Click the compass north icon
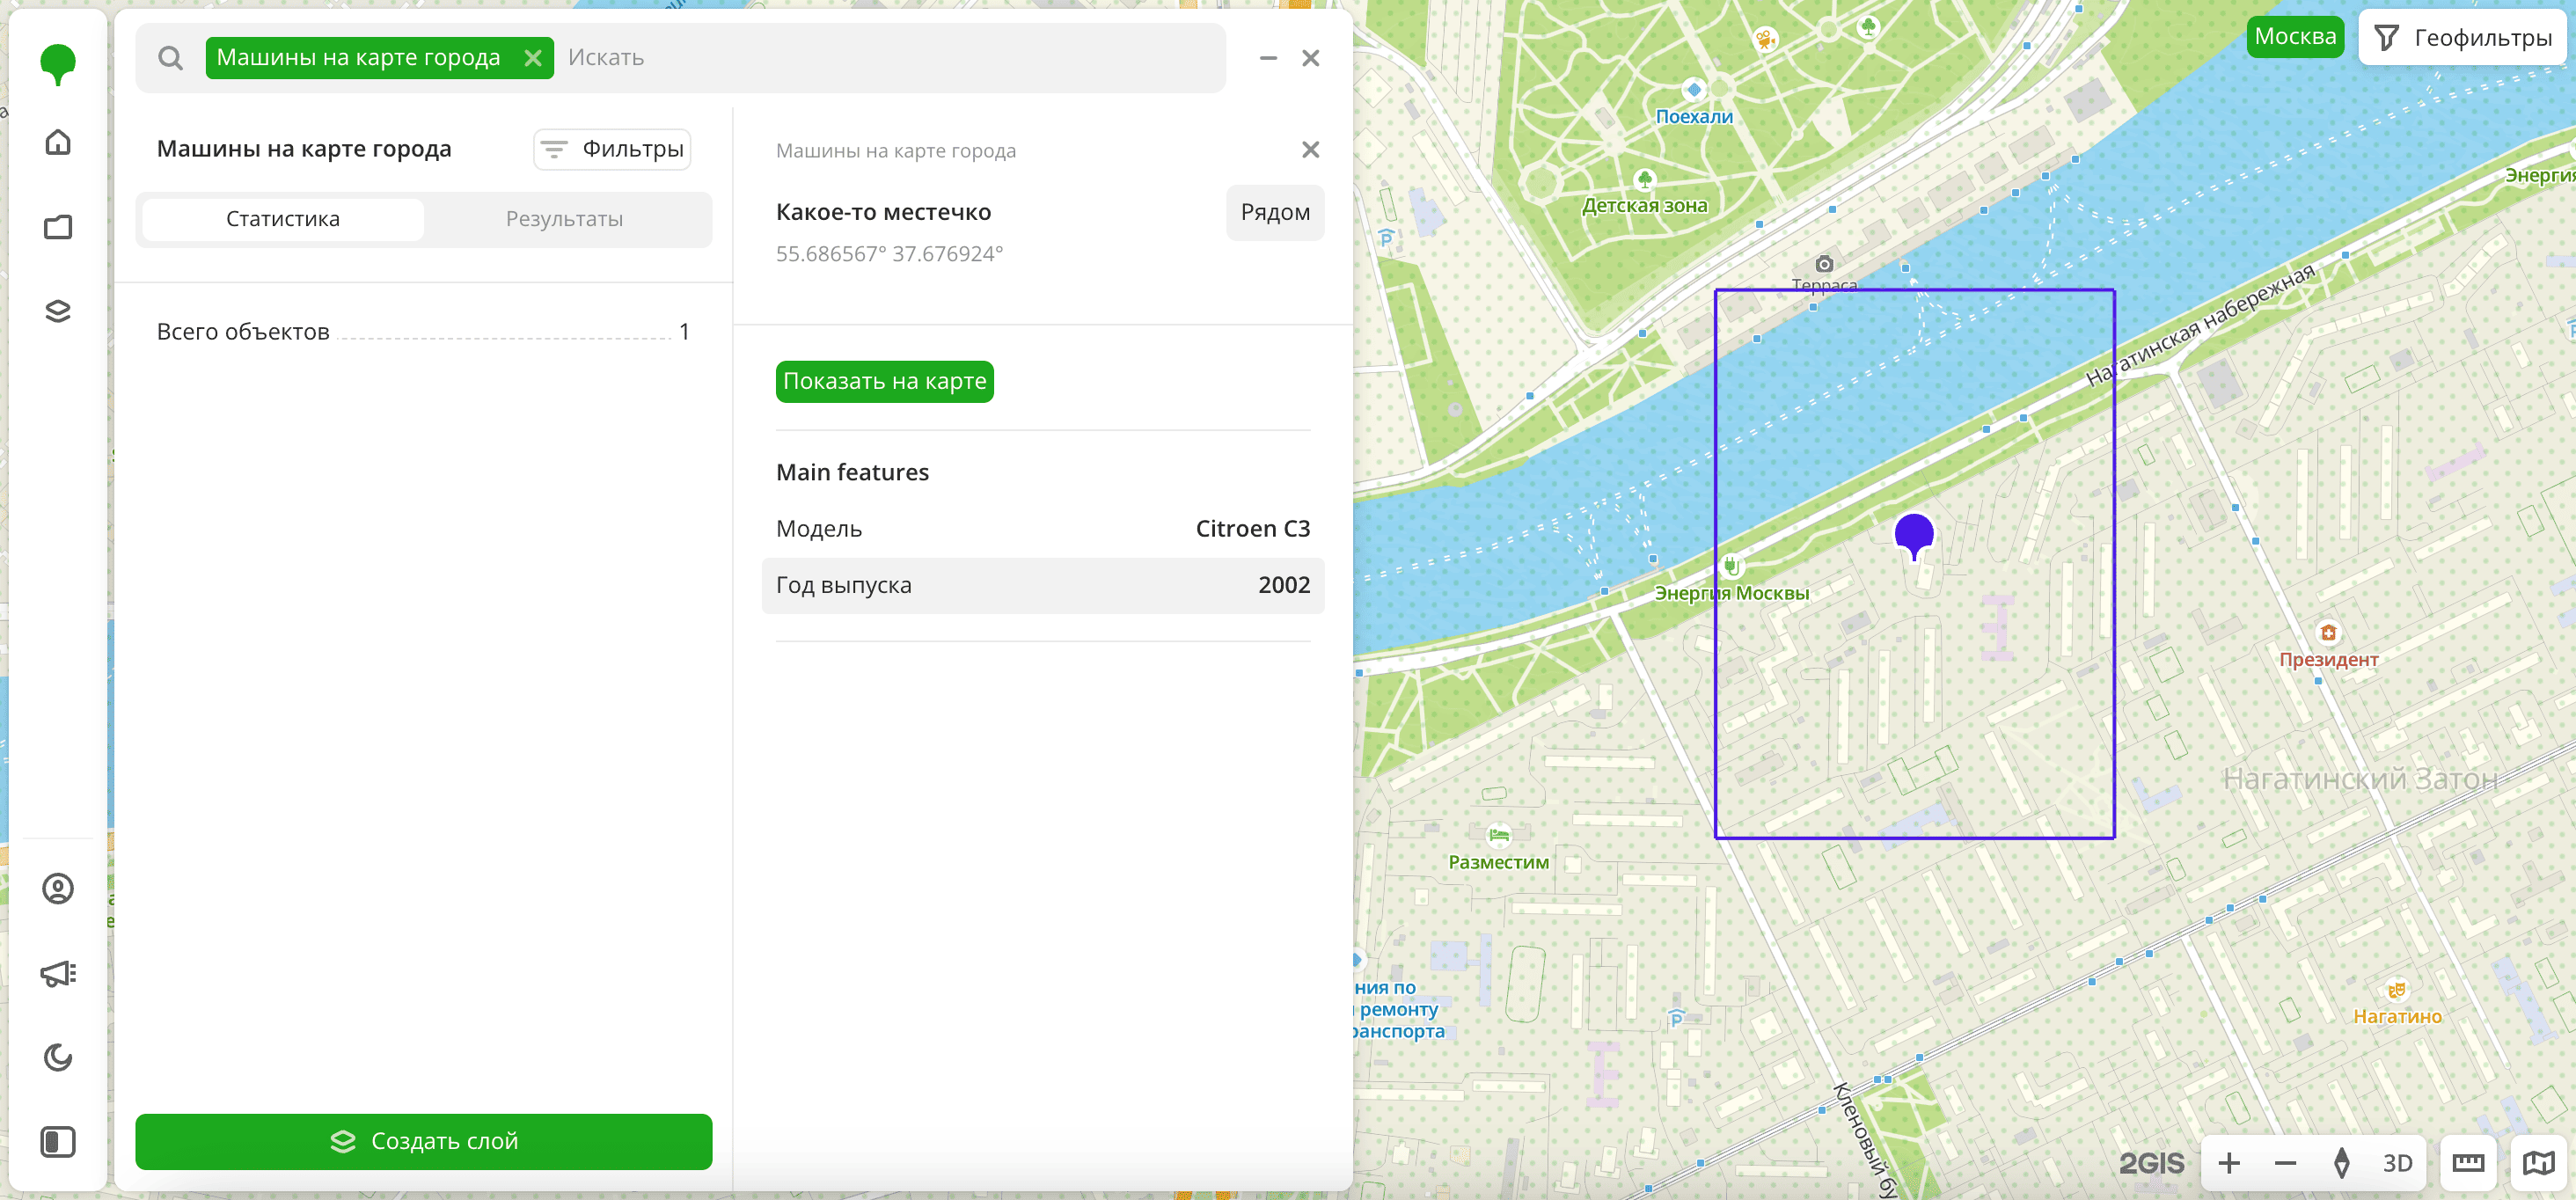 tap(2341, 1163)
